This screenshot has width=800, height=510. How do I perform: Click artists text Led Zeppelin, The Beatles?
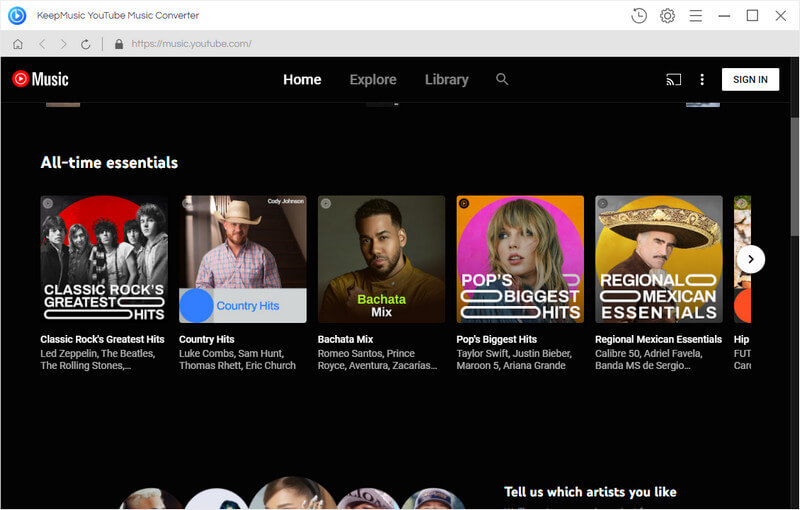[97, 360]
